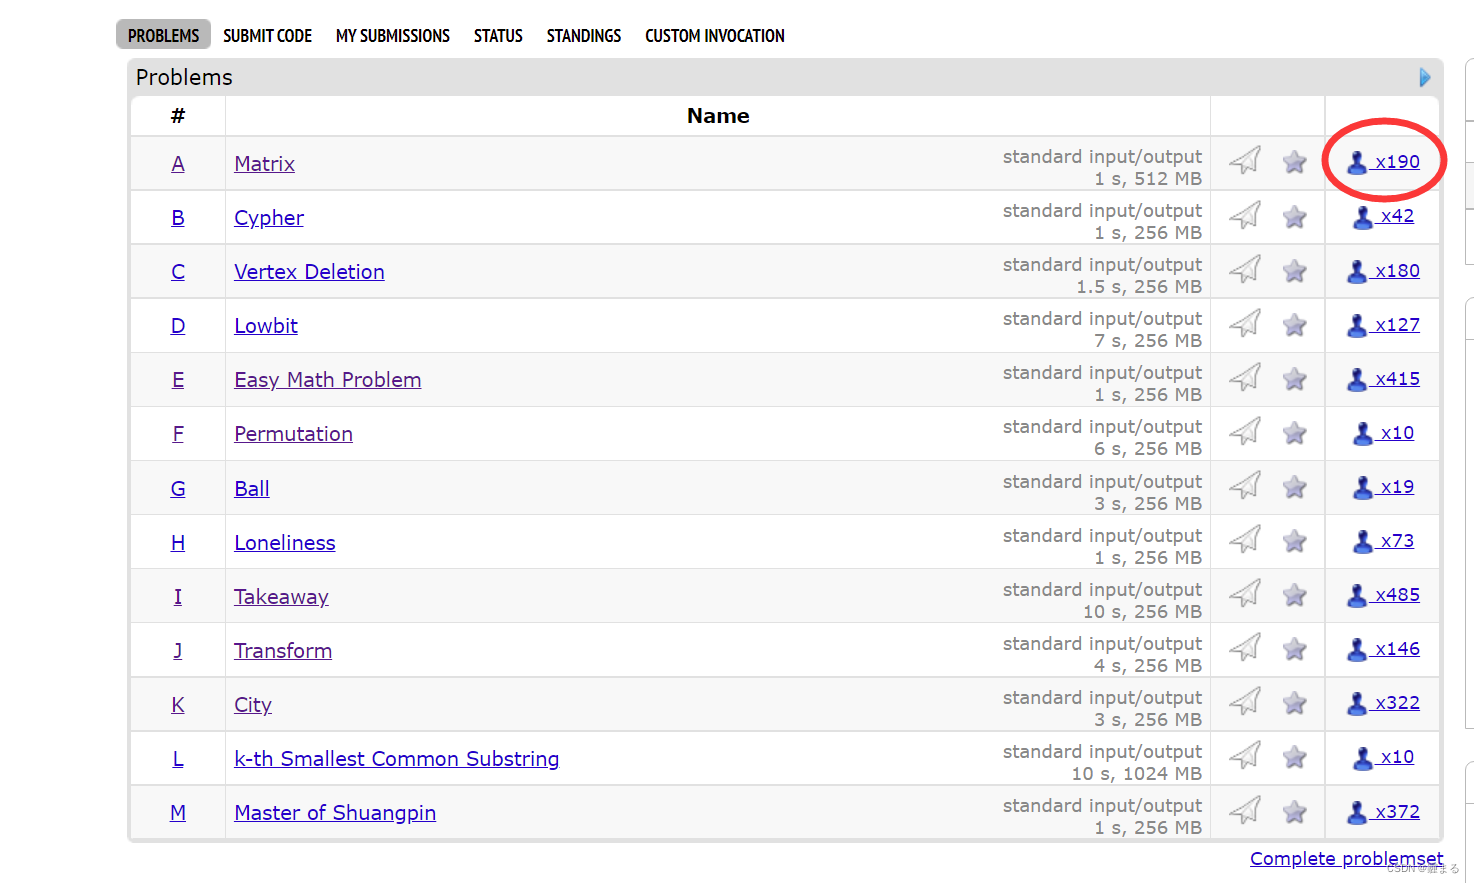Star the Takeaway problem

pos(1295,595)
